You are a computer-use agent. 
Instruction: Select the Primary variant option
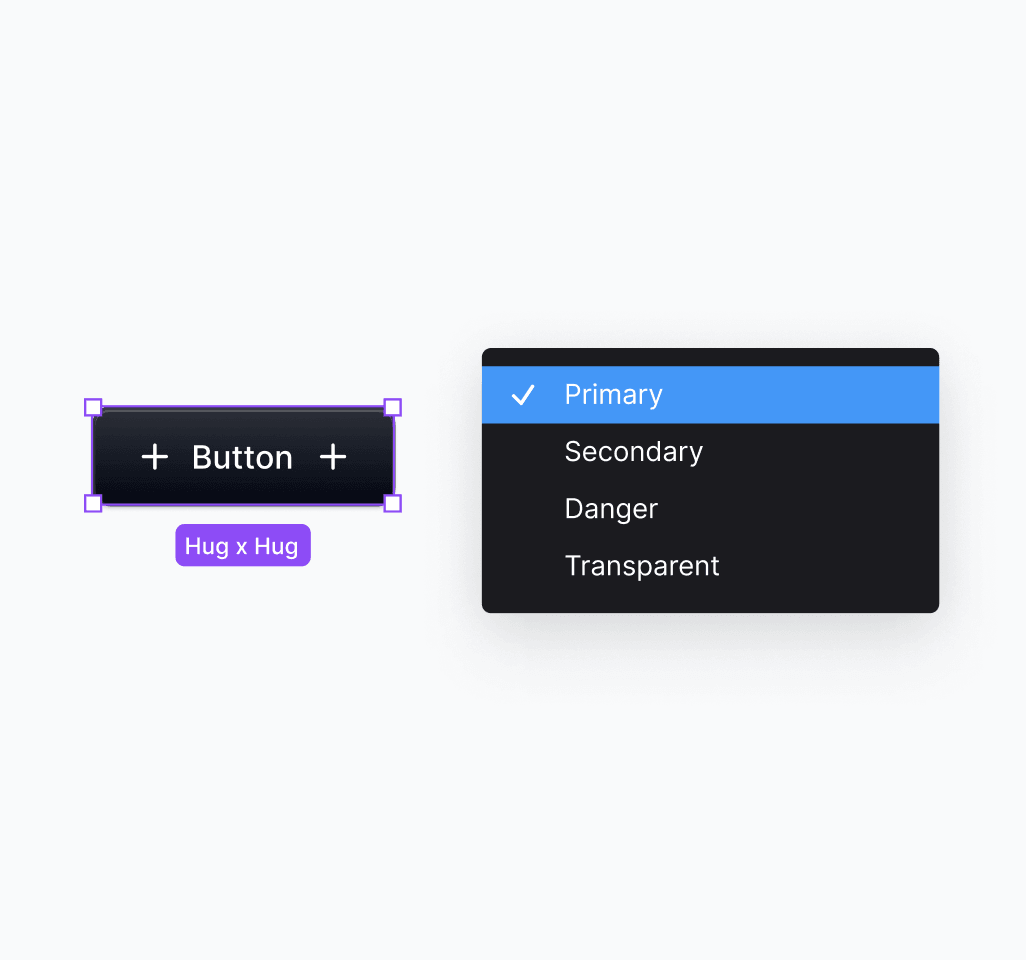(613, 395)
